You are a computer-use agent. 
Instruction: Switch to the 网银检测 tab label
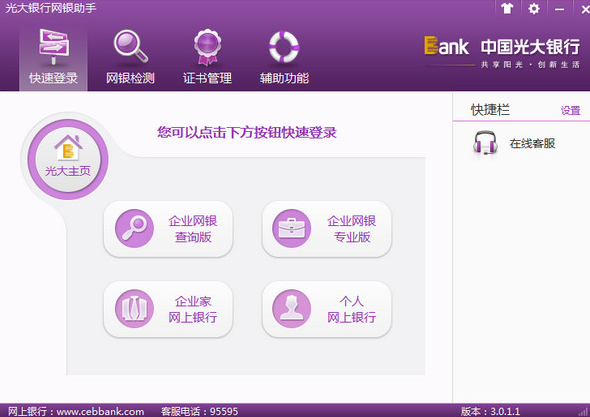pos(130,78)
